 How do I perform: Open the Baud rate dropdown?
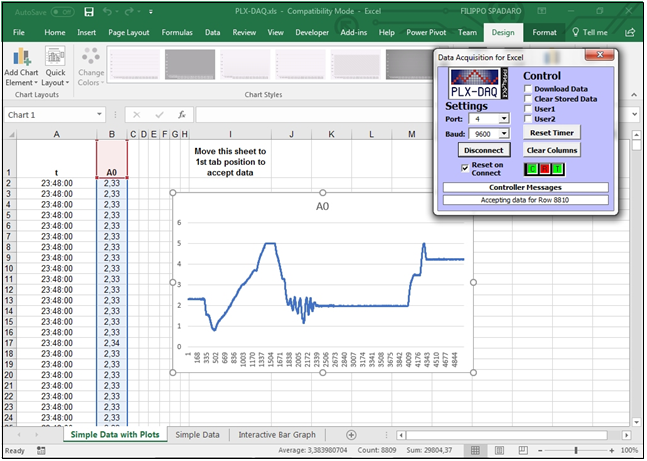tap(504, 134)
